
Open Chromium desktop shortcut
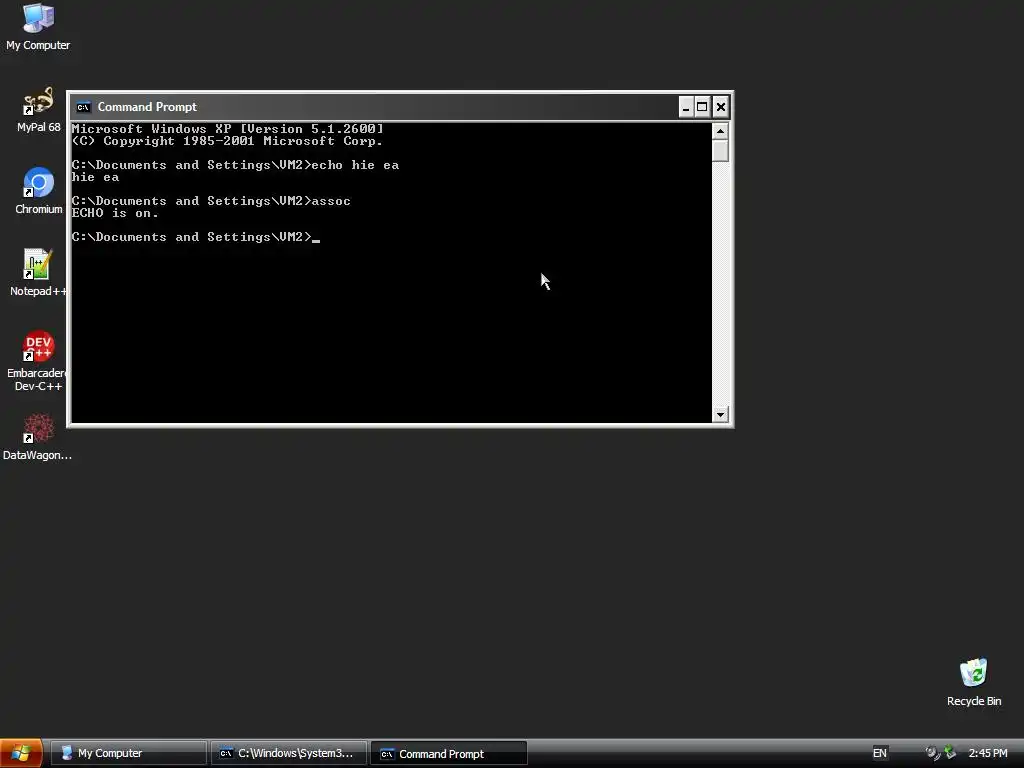tap(39, 191)
